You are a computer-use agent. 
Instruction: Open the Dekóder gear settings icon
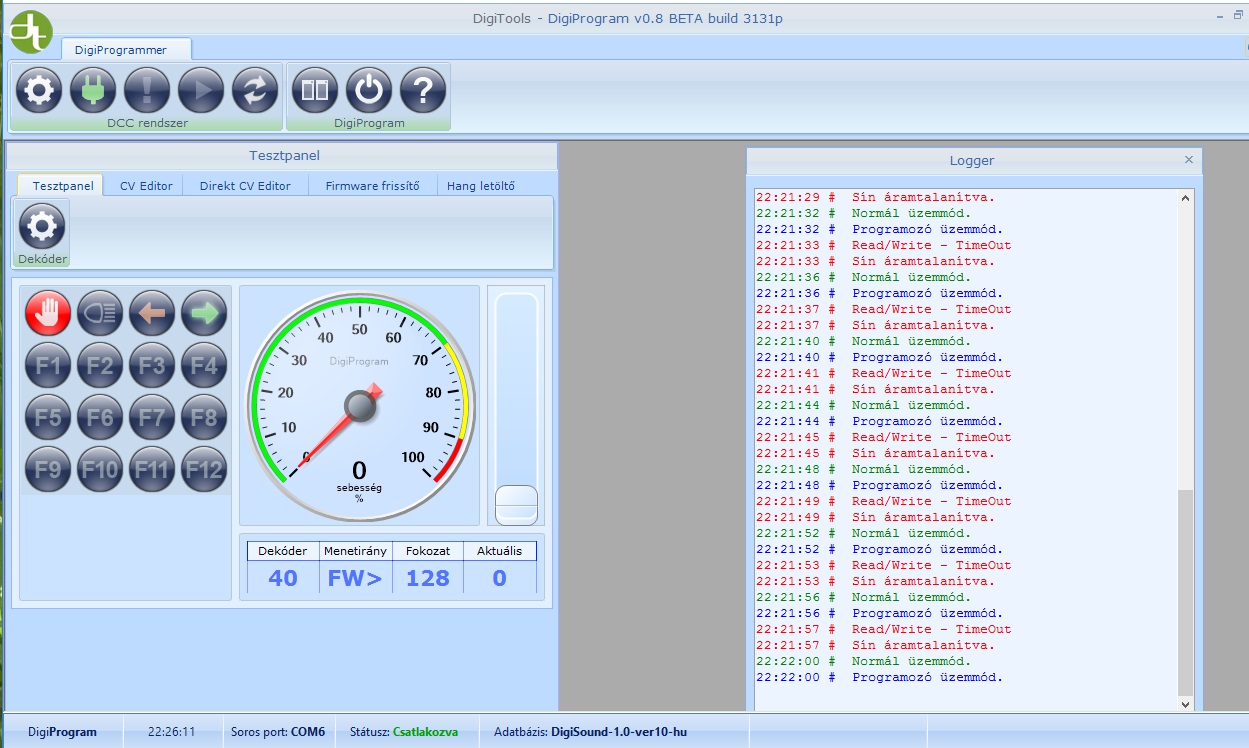(x=42, y=226)
